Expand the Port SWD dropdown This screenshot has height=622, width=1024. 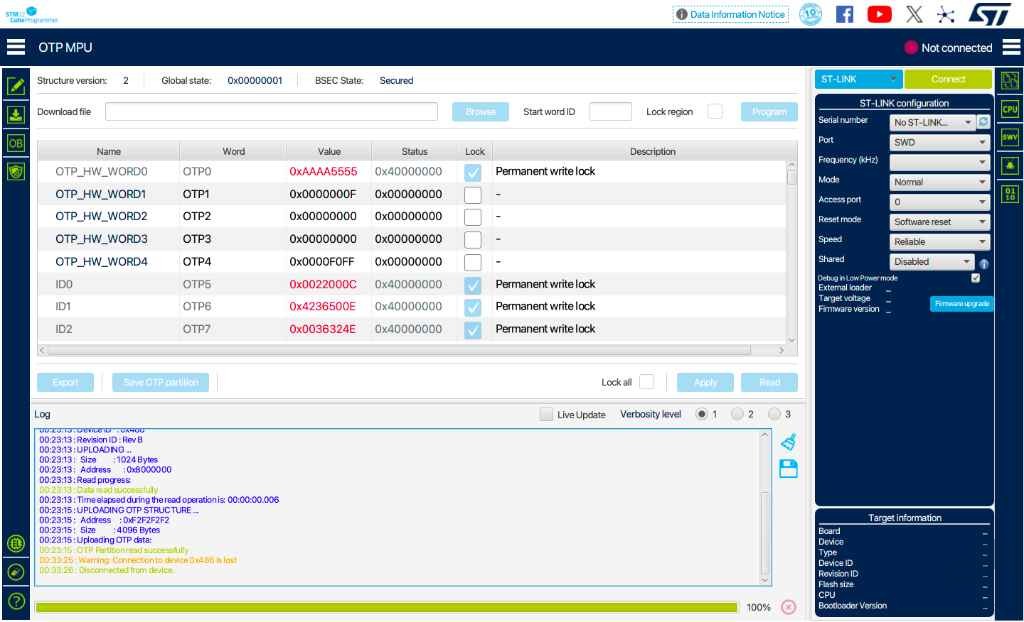coord(939,142)
